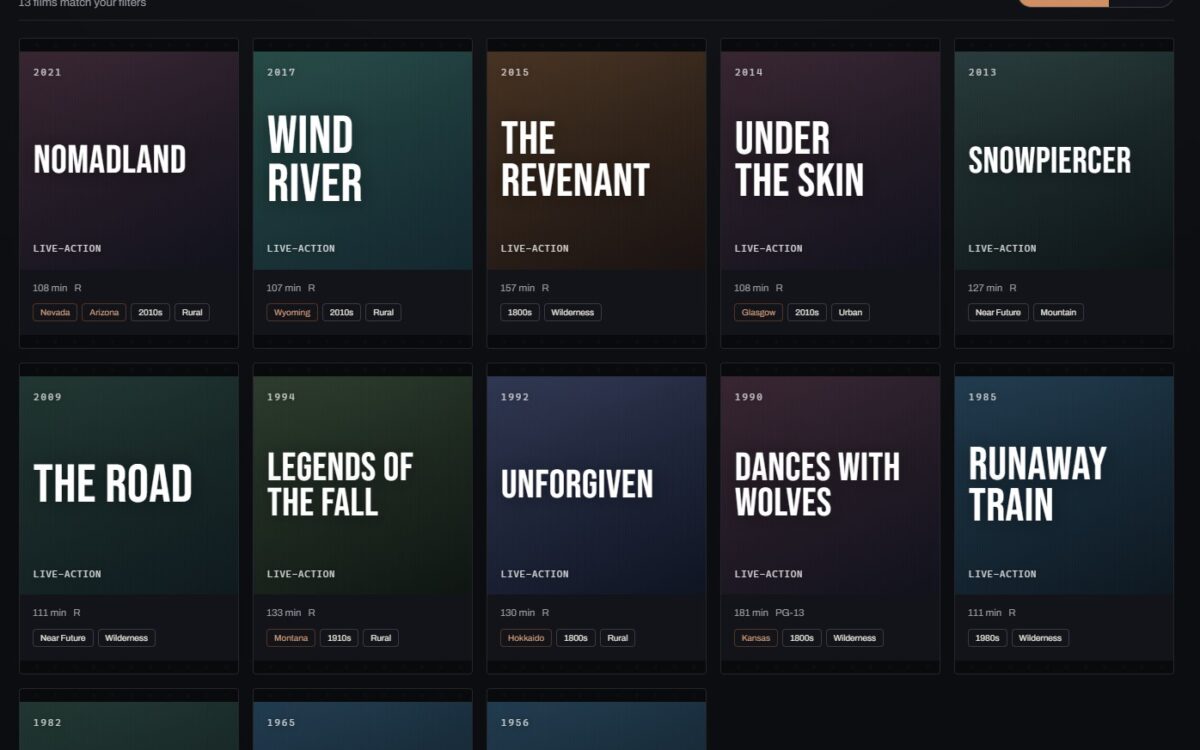Screen dimensions: 1200x750
Task: Click the 2010s tag under Wind River
Action: click(341, 312)
